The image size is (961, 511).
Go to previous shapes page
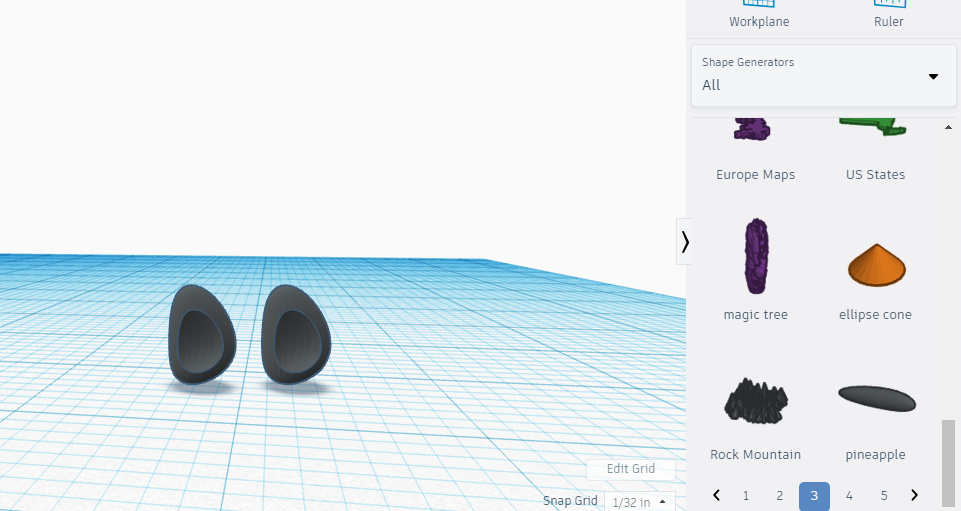tap(716, 495)
